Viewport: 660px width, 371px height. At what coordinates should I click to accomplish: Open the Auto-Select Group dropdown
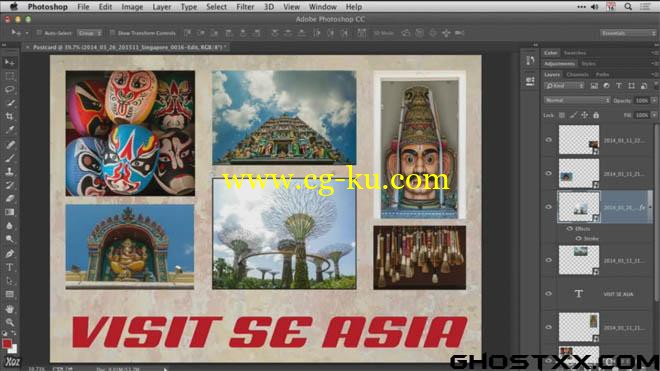coord(90,33)
